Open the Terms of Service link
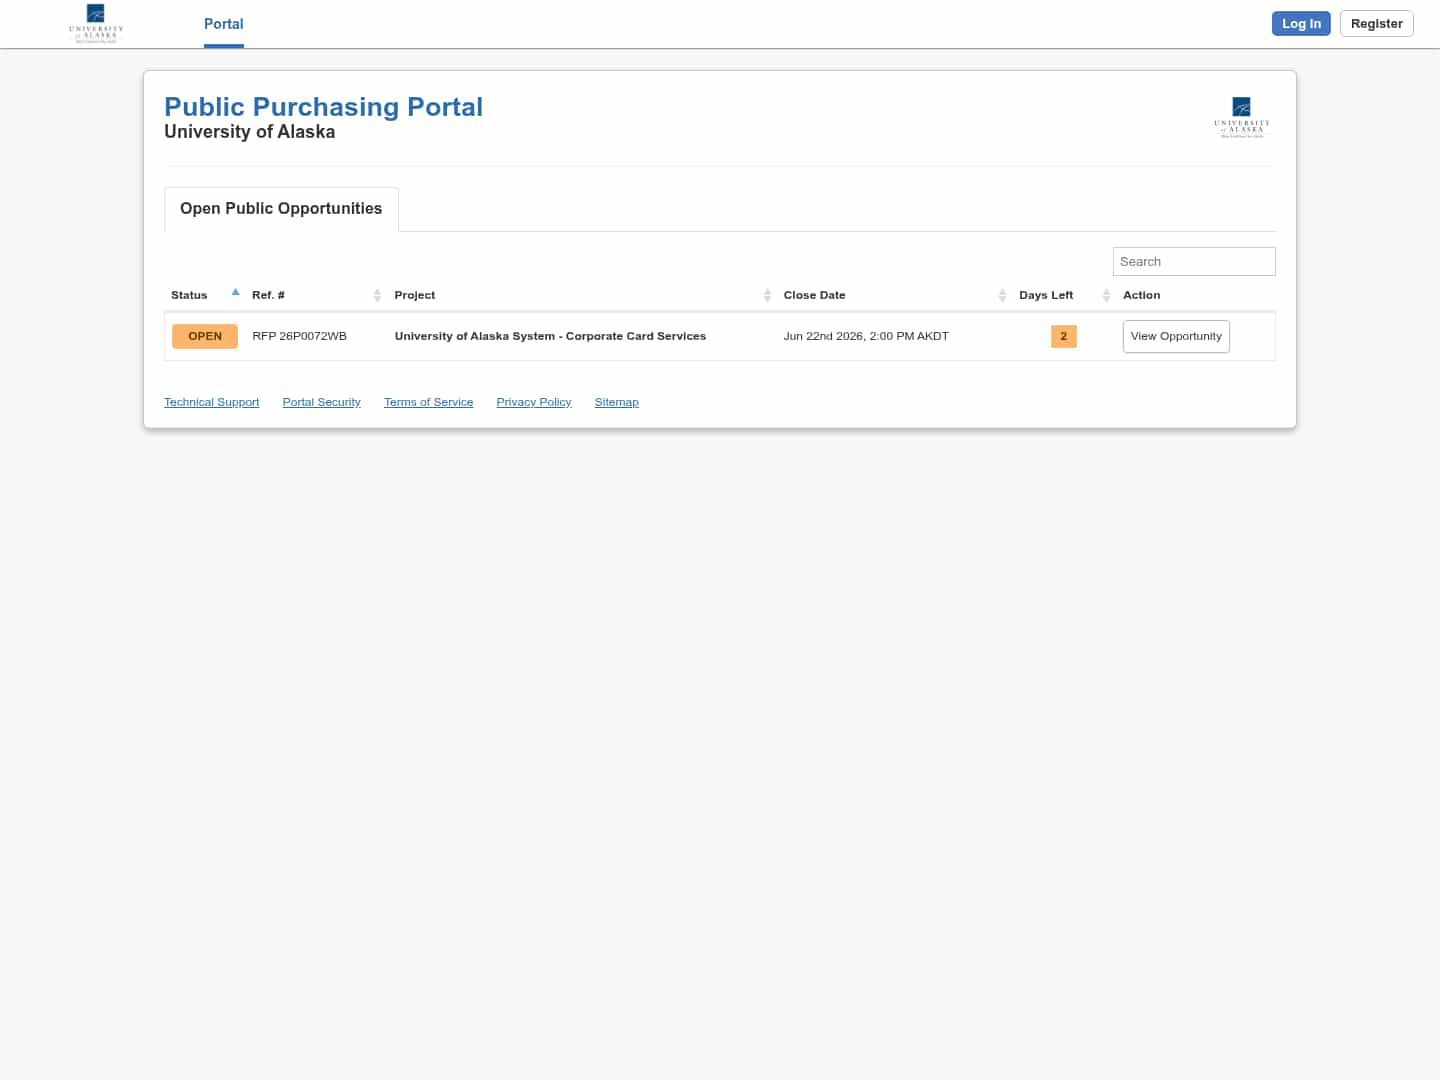 (428, 402)
